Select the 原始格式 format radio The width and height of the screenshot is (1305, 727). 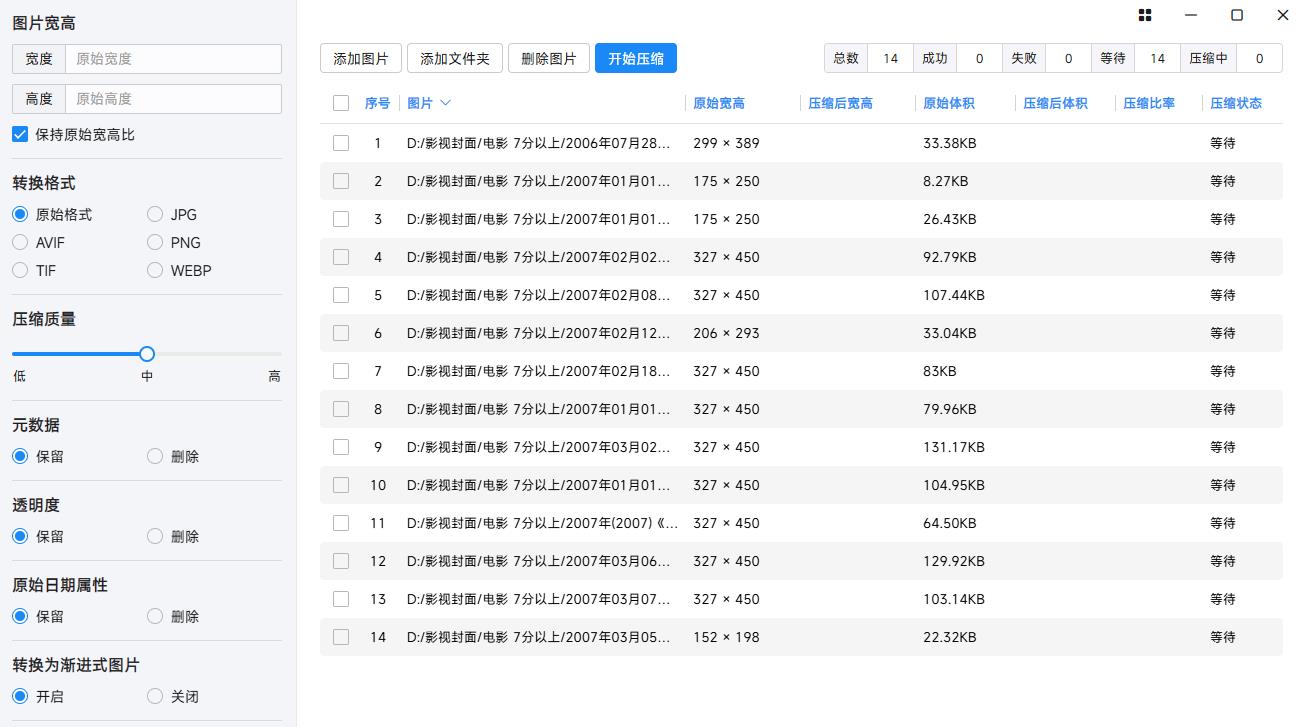point(20,214)
